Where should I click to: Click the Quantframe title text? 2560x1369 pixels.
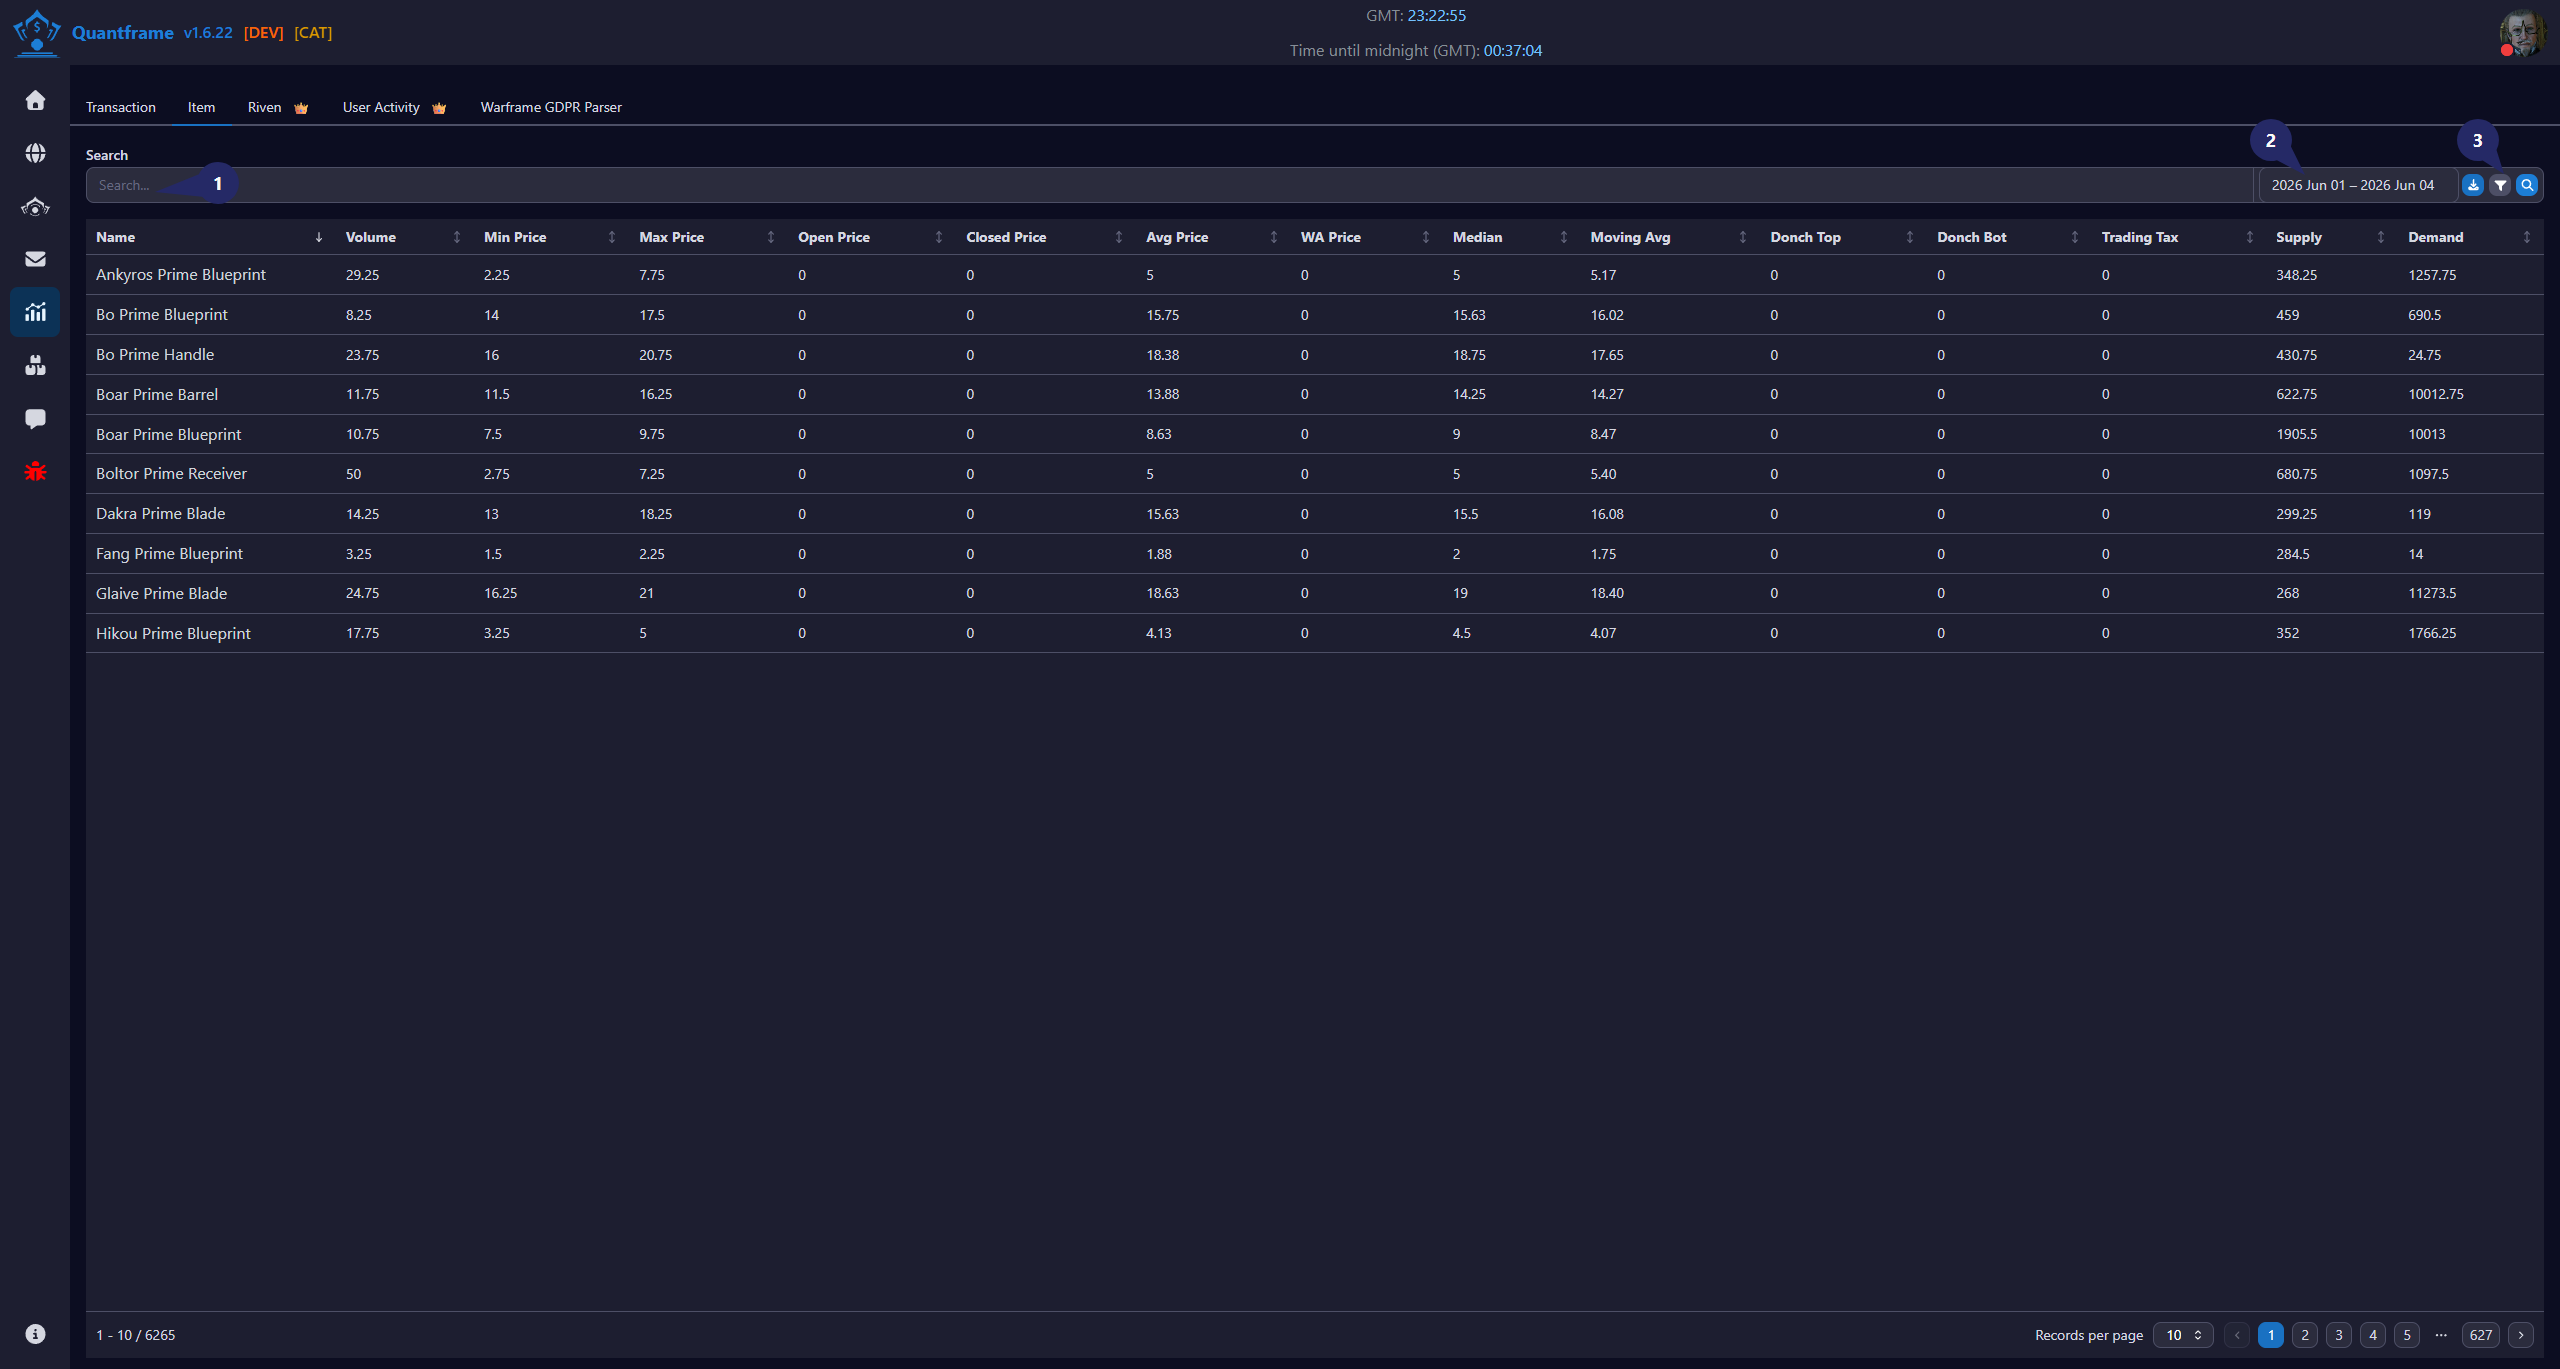coord(123,33)
